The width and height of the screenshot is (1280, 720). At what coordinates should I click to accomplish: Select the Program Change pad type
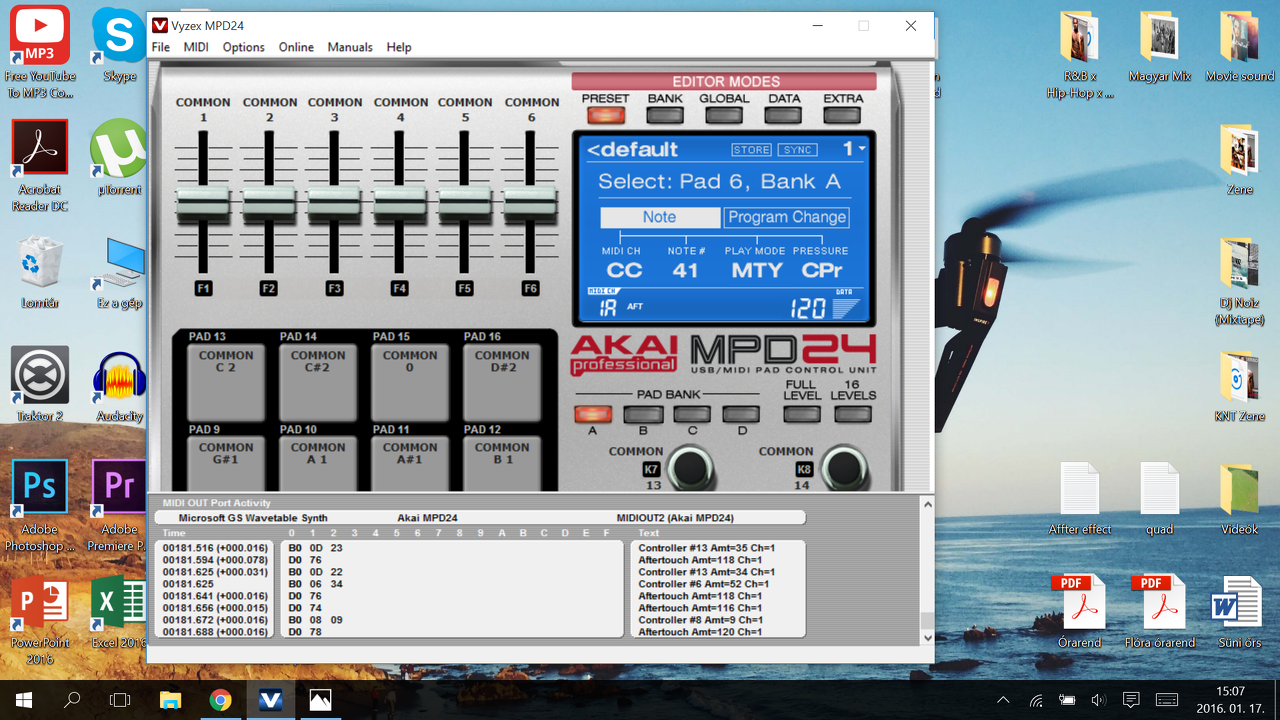[787, 217]
